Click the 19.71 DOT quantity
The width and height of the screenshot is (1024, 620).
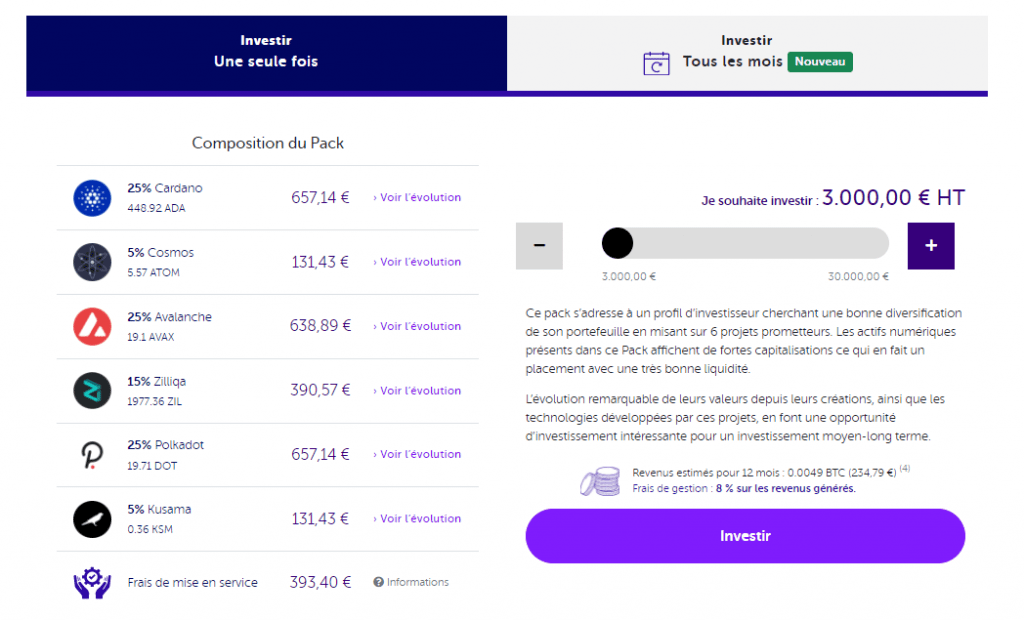tap(152, 466)
